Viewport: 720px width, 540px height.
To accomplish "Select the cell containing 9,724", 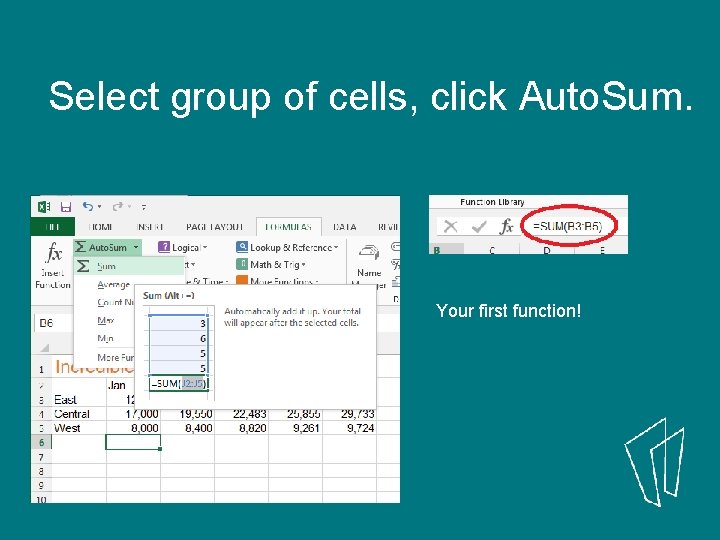I will (349, 428).
